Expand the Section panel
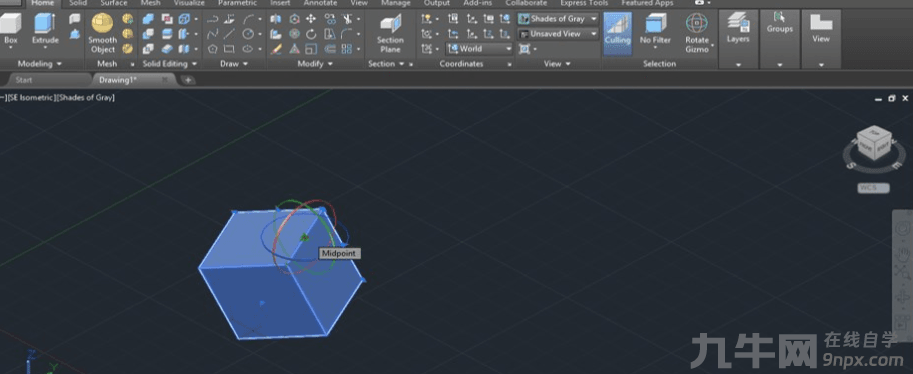This screenshot has width=913, height=374. 386,63
